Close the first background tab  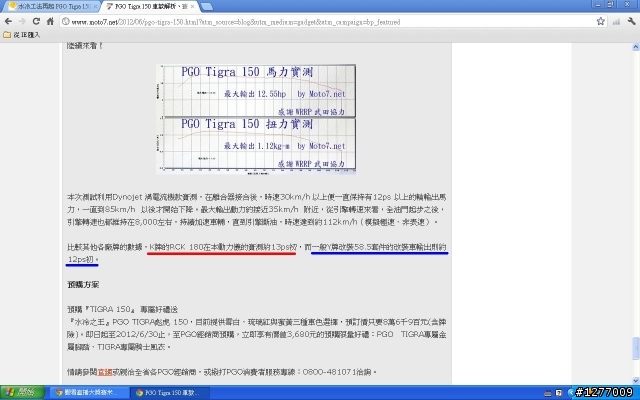click(95, 7)
